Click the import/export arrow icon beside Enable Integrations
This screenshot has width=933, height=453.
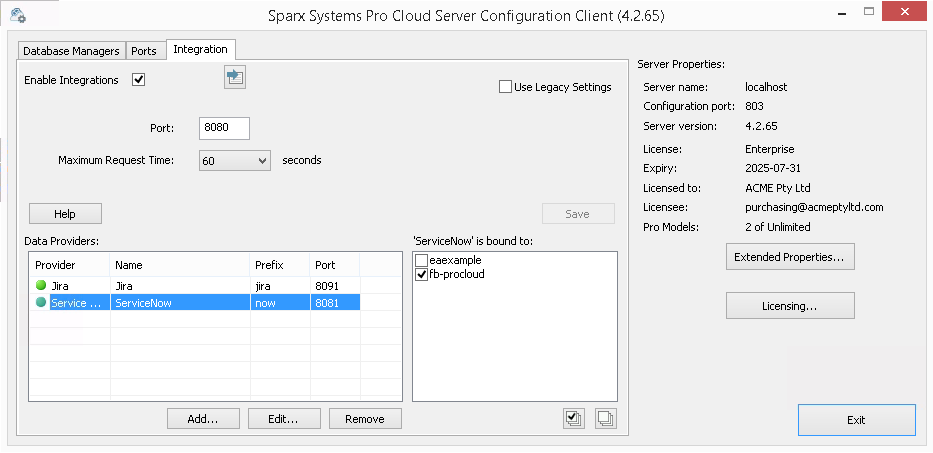pyautogui.click(x=235, y=78)
